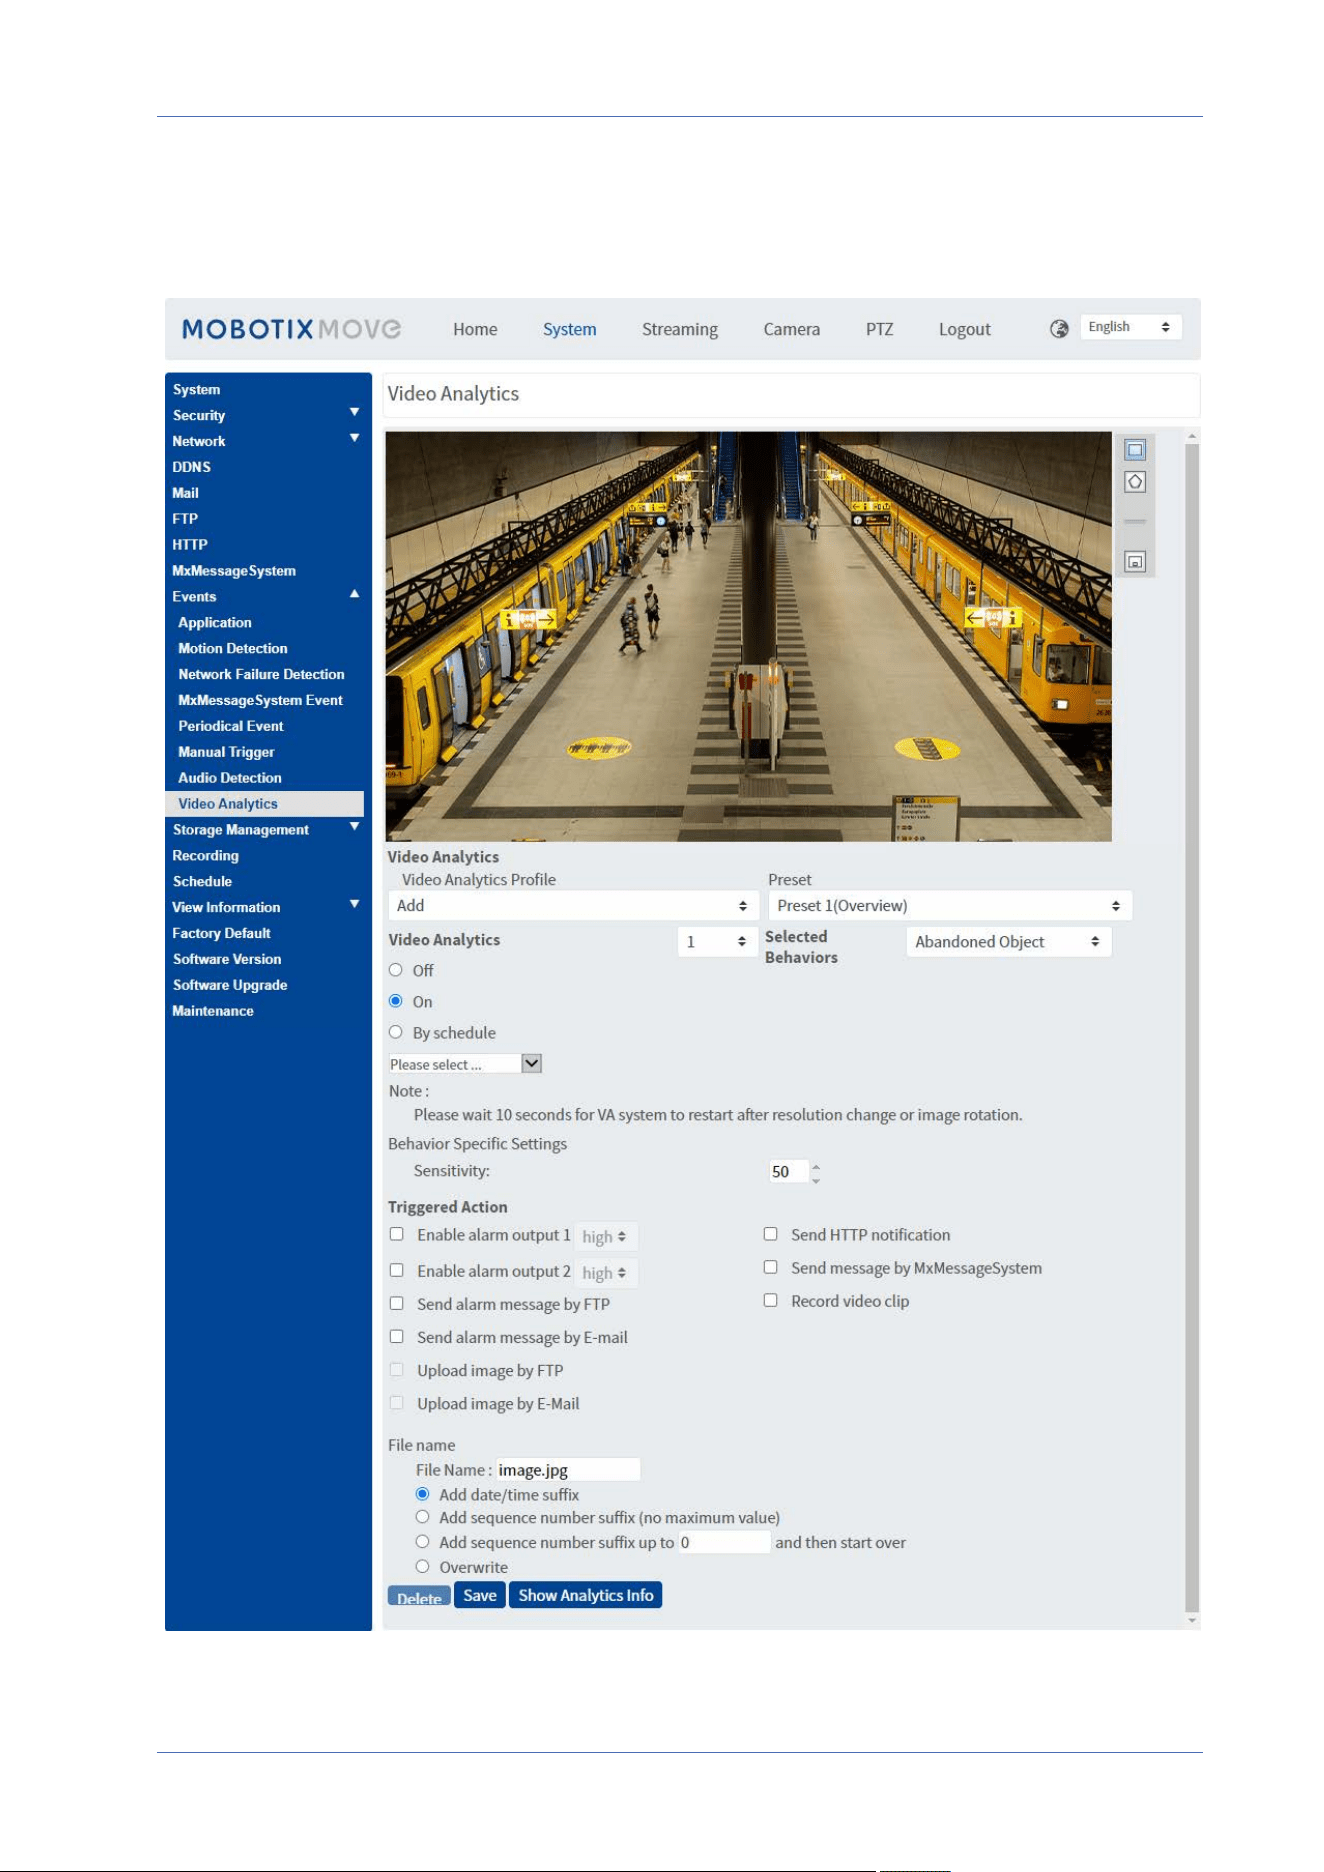Open the System tab

[x=569, y=329]
